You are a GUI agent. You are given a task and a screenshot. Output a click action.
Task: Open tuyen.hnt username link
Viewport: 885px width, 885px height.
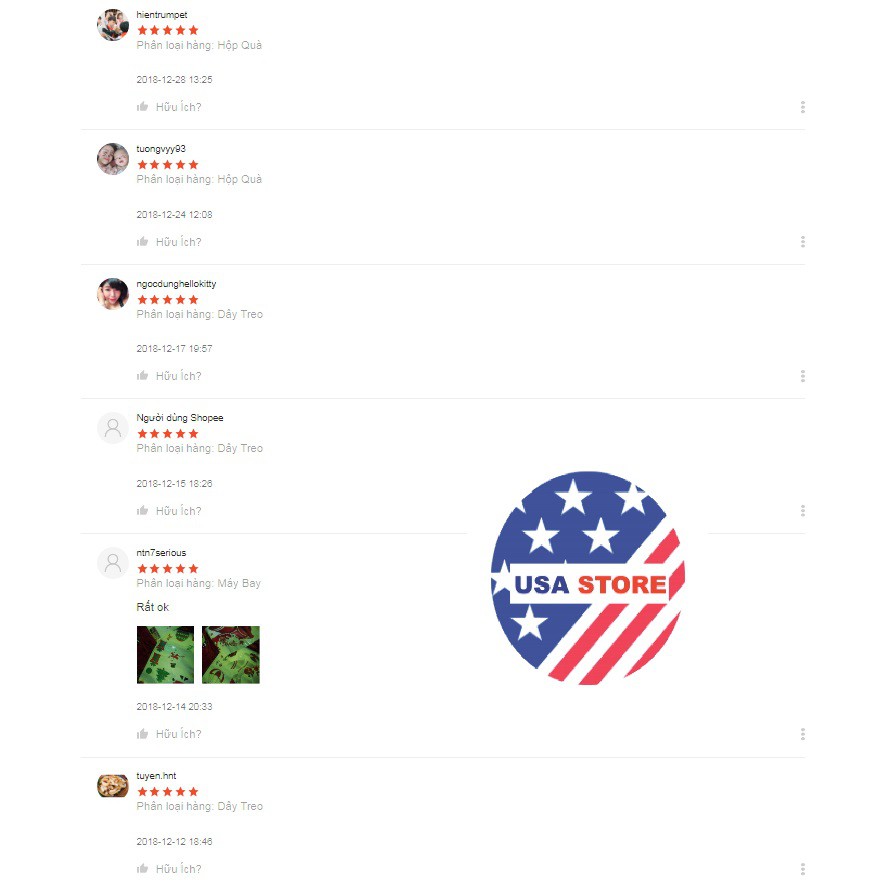(156, 776)
